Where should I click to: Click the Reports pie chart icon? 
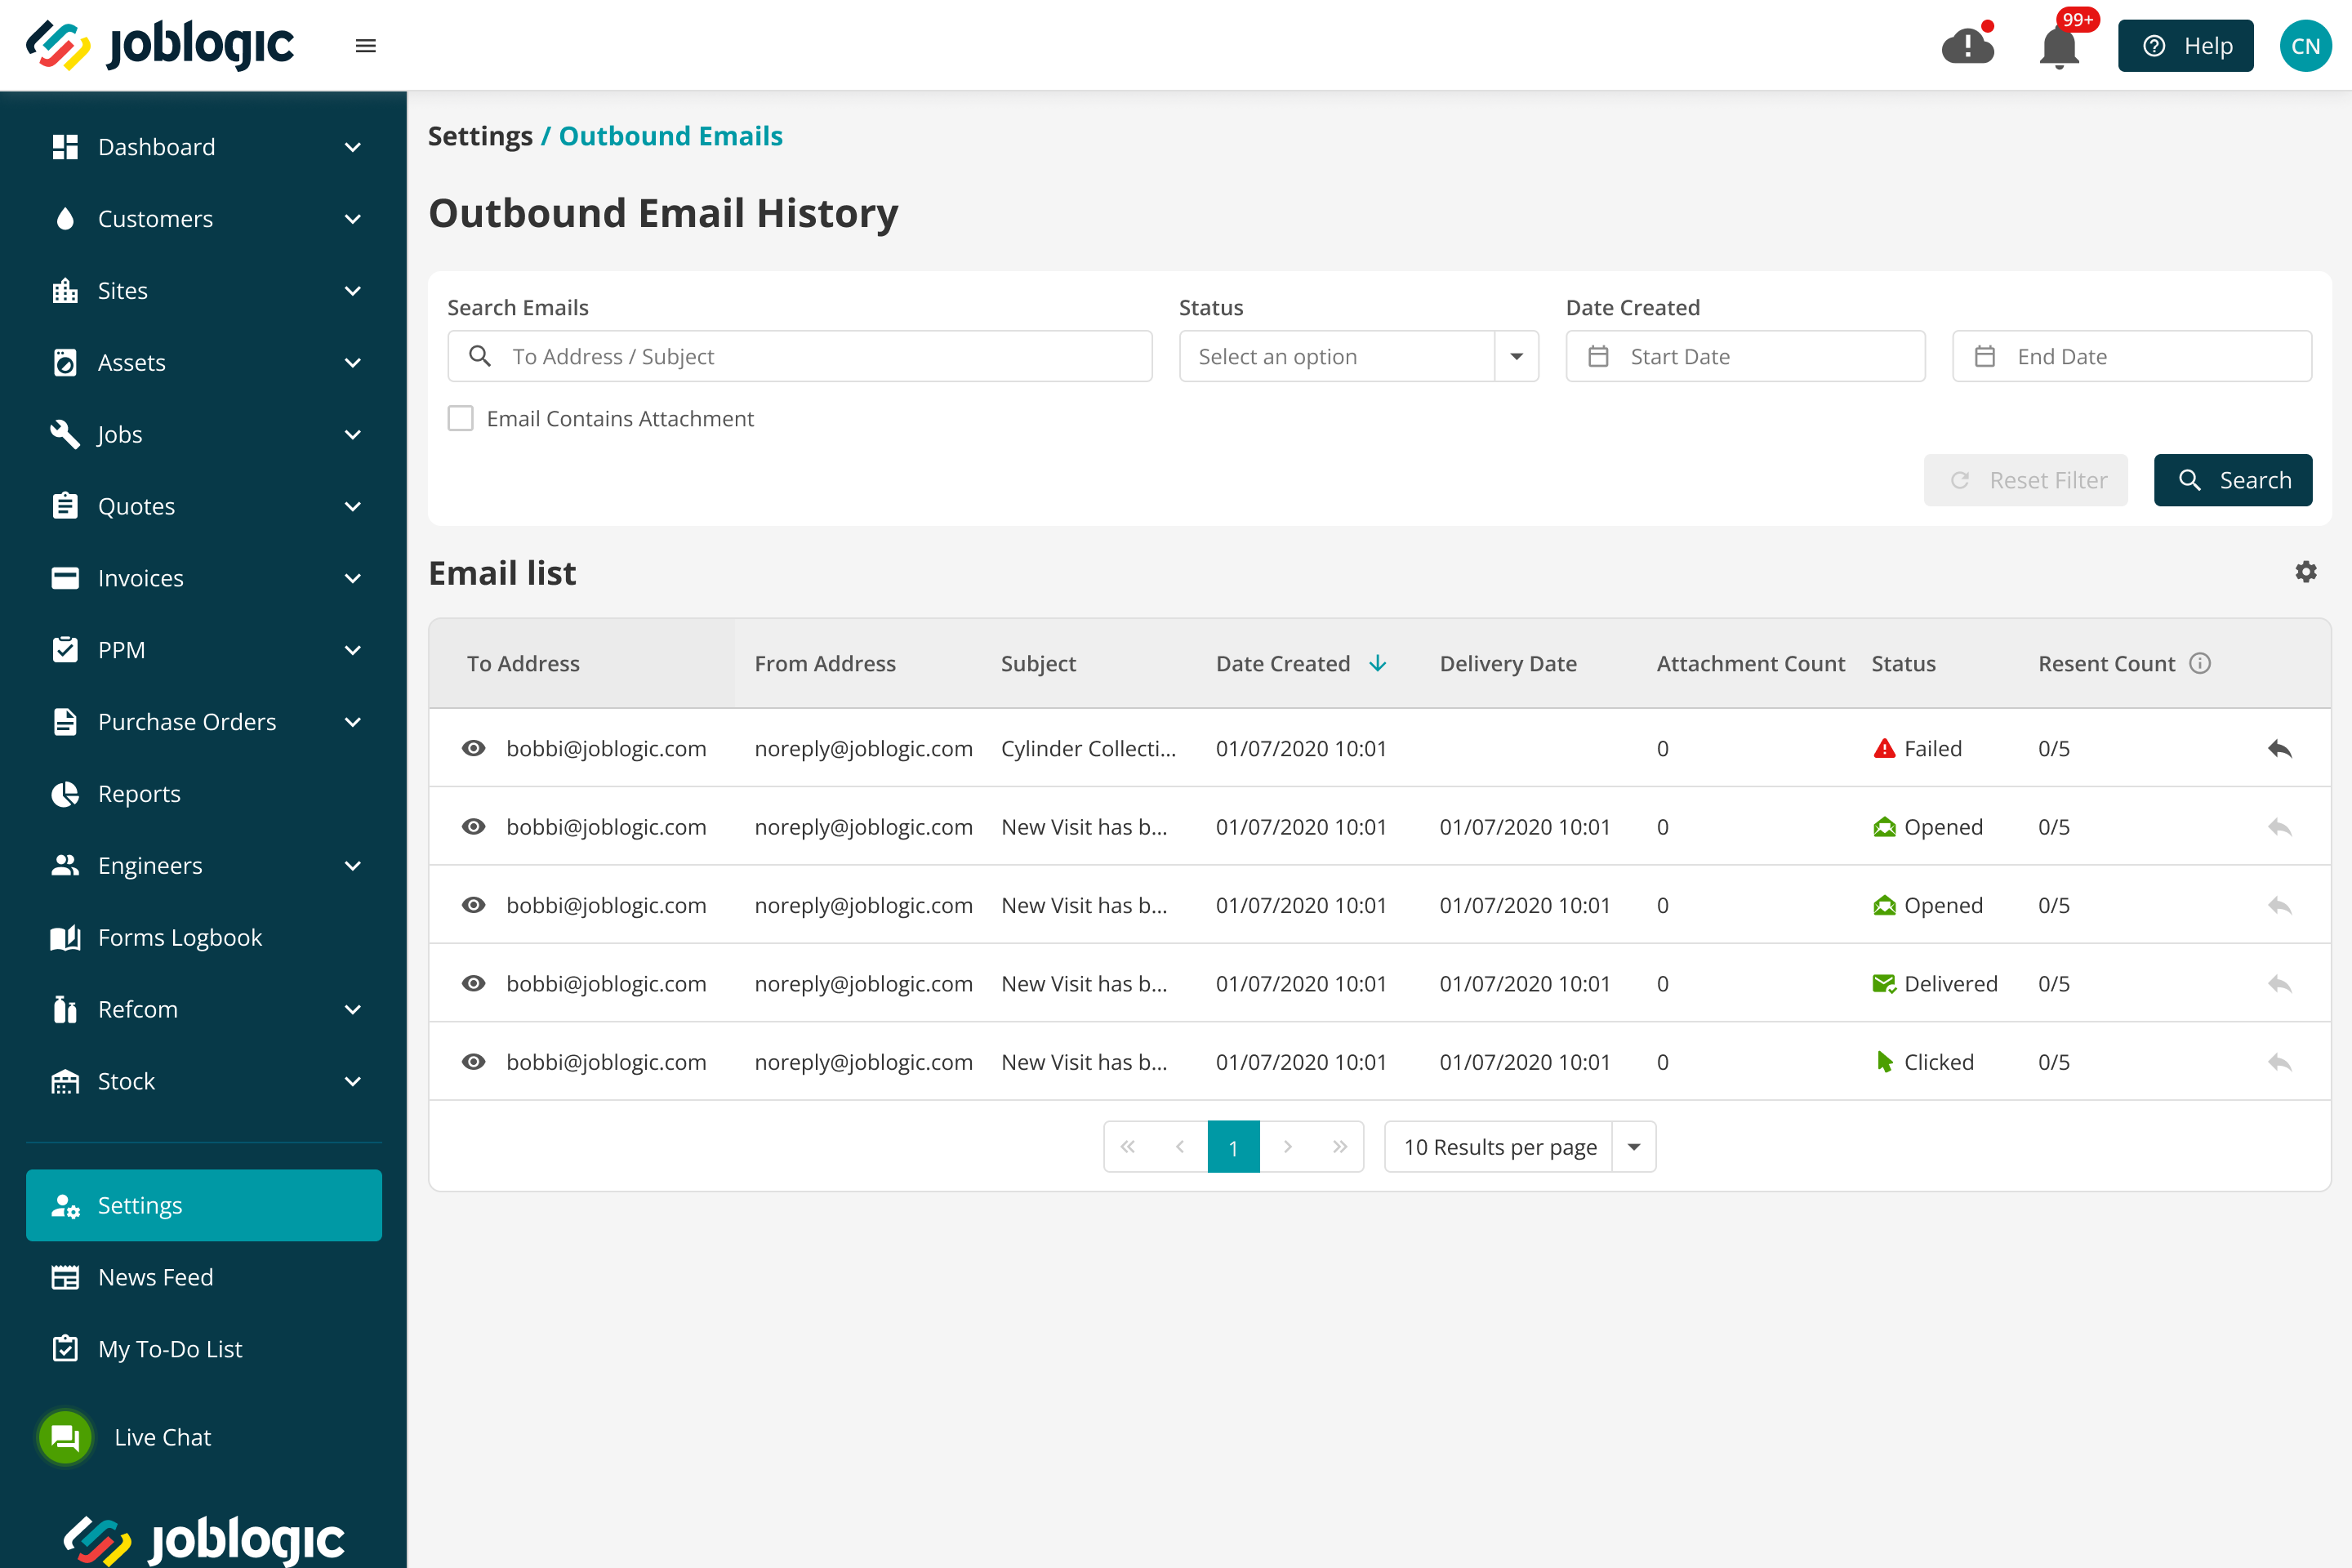65,794
